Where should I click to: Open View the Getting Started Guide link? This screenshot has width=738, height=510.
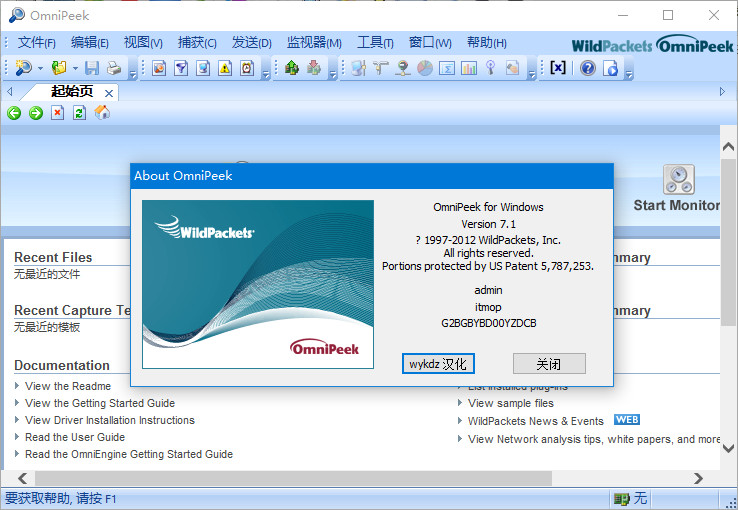99,403
